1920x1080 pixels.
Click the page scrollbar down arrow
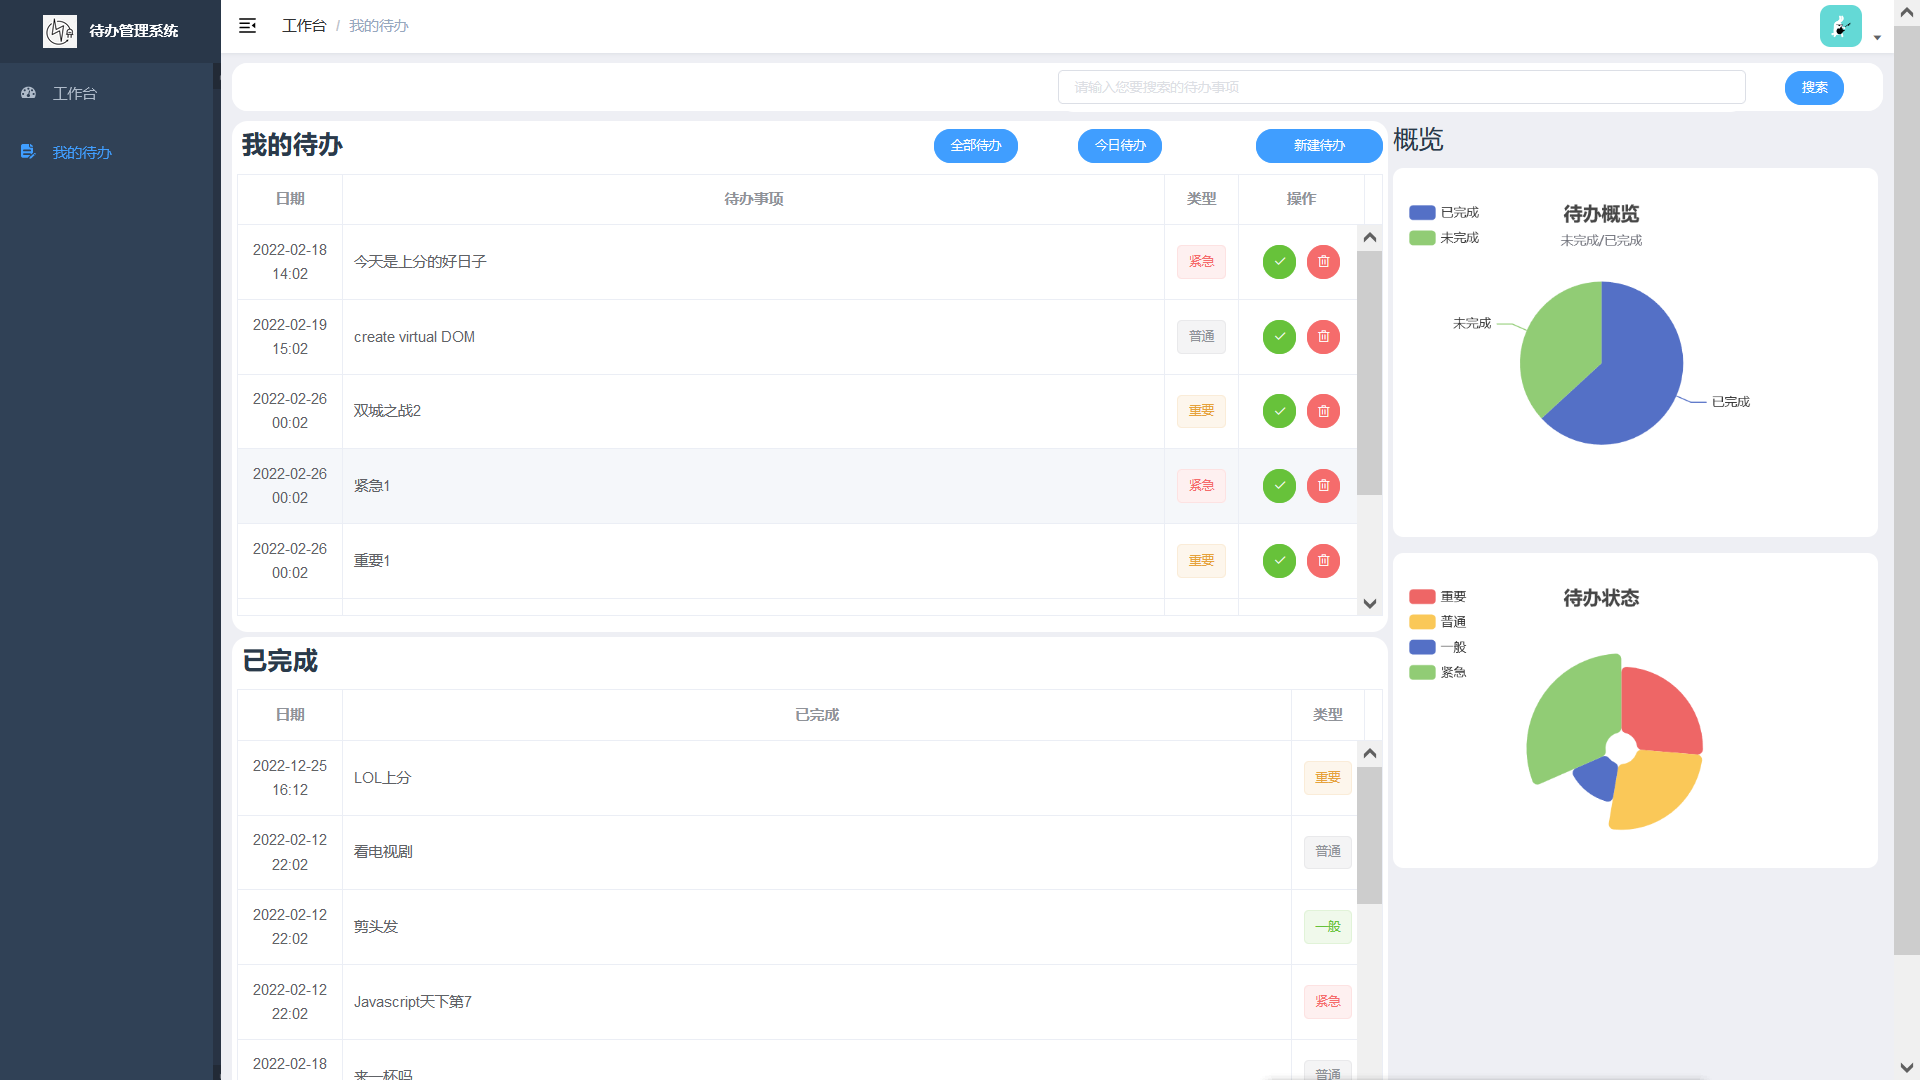pos(1907,1068)
